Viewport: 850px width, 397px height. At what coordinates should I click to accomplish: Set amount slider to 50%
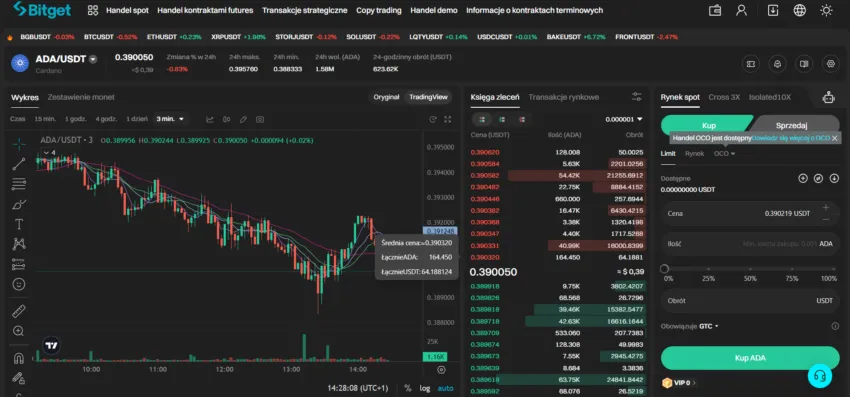(x=750, y=269)
